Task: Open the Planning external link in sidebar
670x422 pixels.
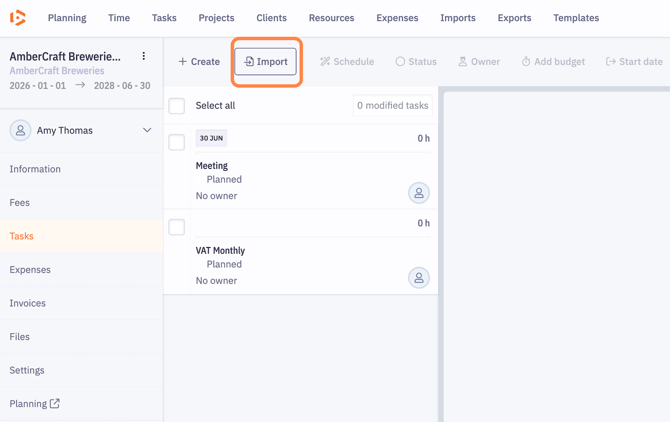Action: (x=35, y=404)
